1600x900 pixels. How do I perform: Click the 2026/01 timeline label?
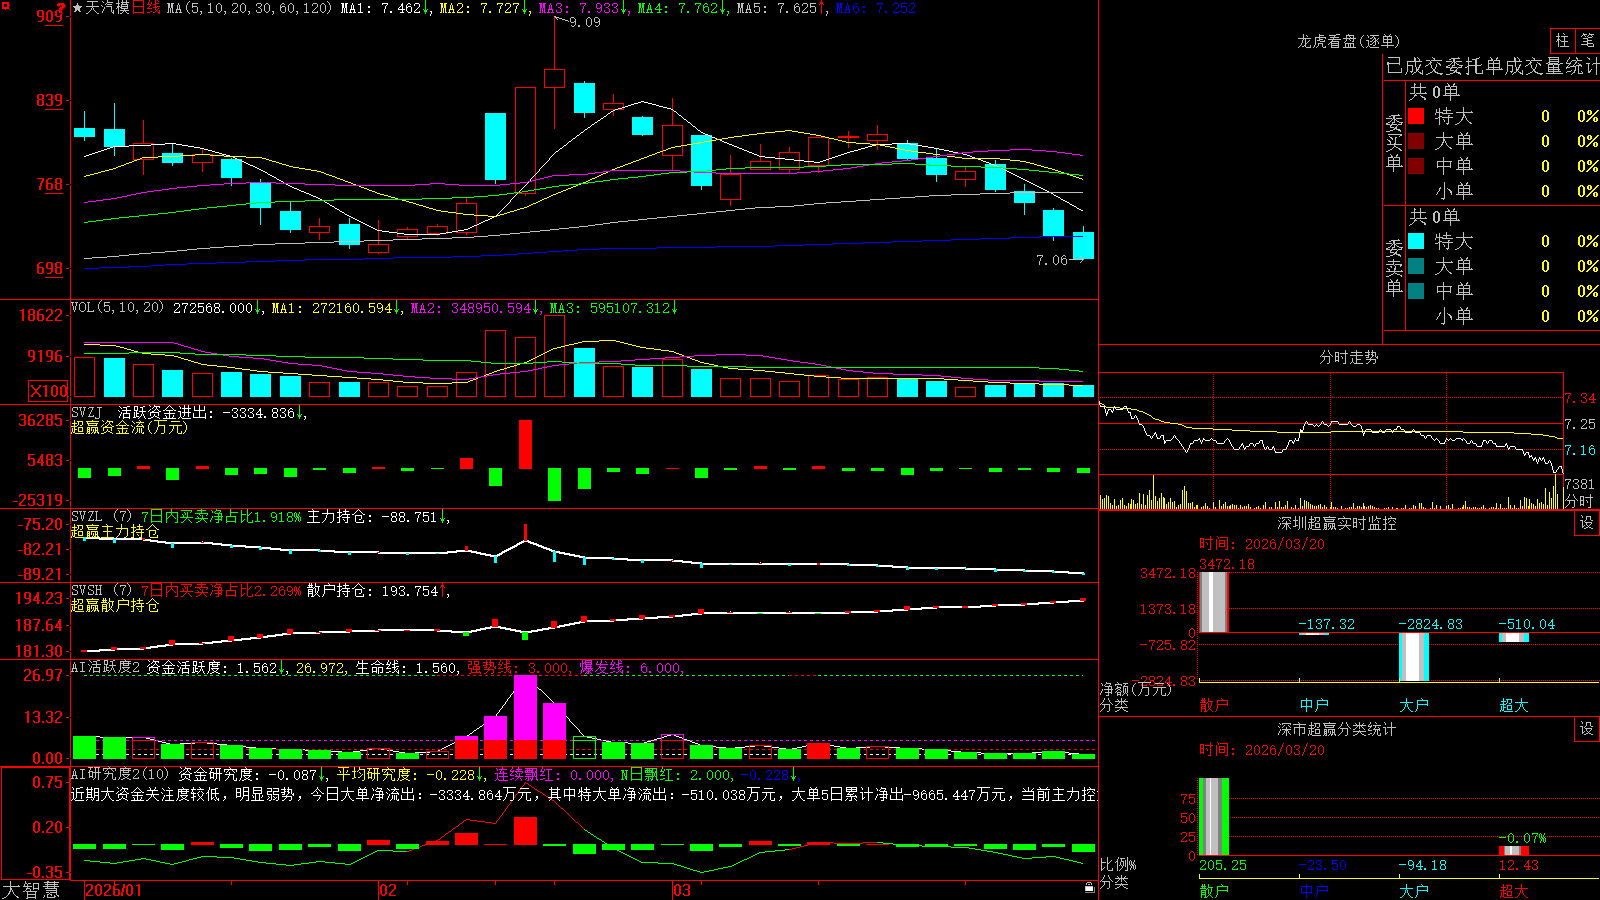point(113,890)
